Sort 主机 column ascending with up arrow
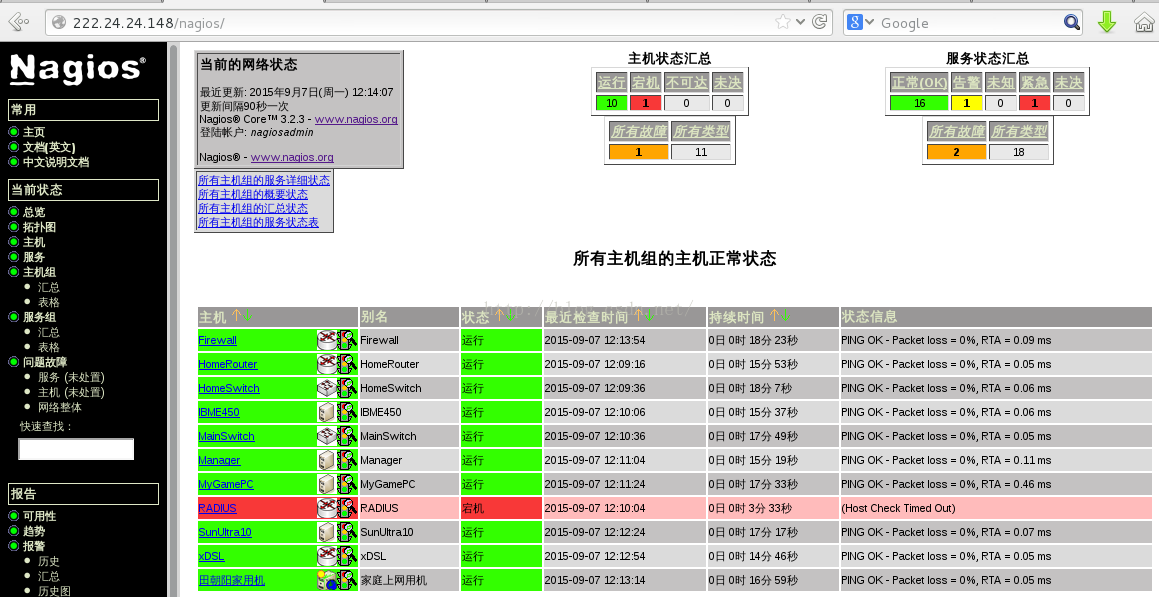The image size is (1159, 597). pos(237,316)
